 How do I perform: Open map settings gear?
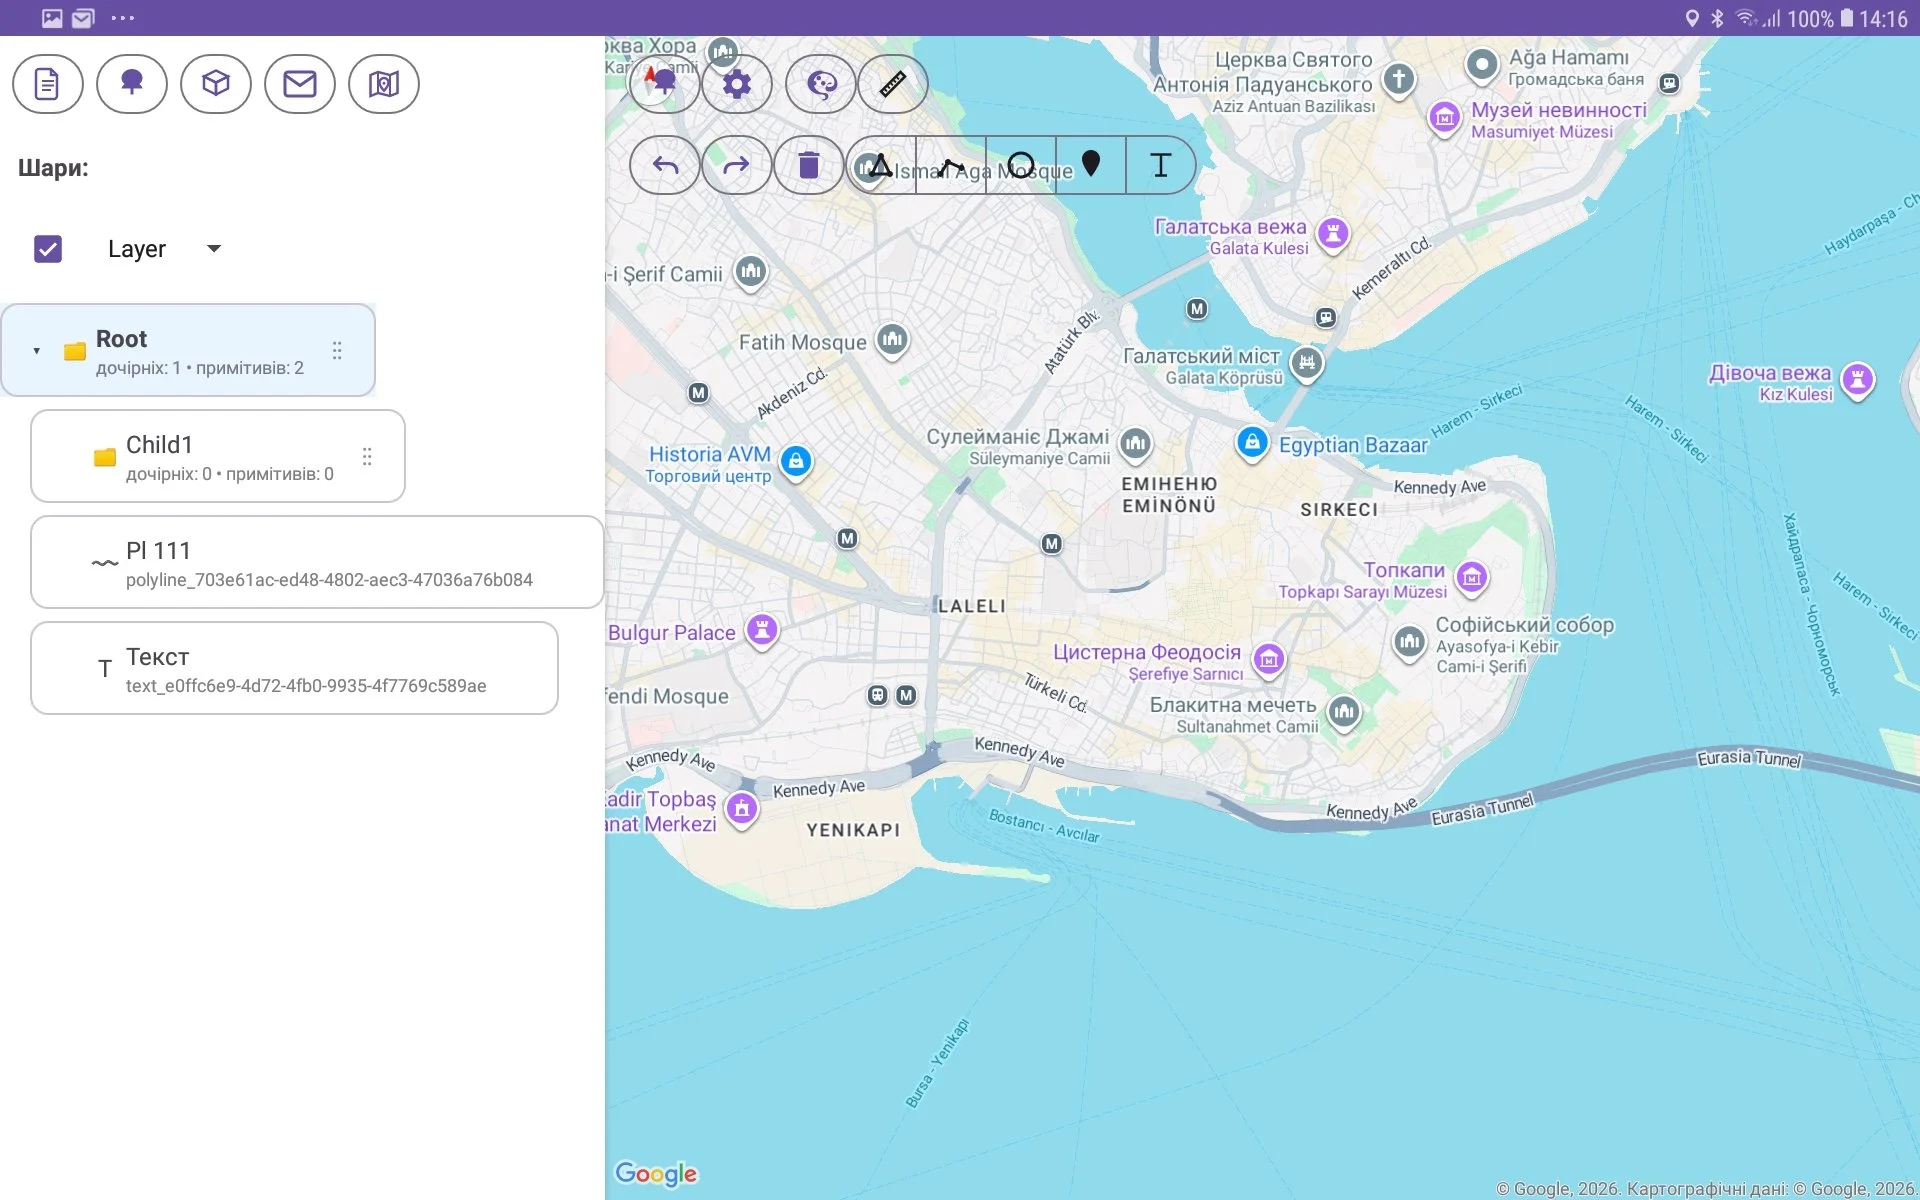737,83
